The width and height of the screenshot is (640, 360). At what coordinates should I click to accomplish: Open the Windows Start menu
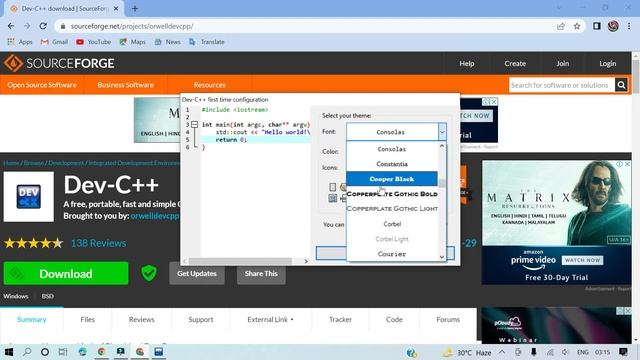click(9, 352)
